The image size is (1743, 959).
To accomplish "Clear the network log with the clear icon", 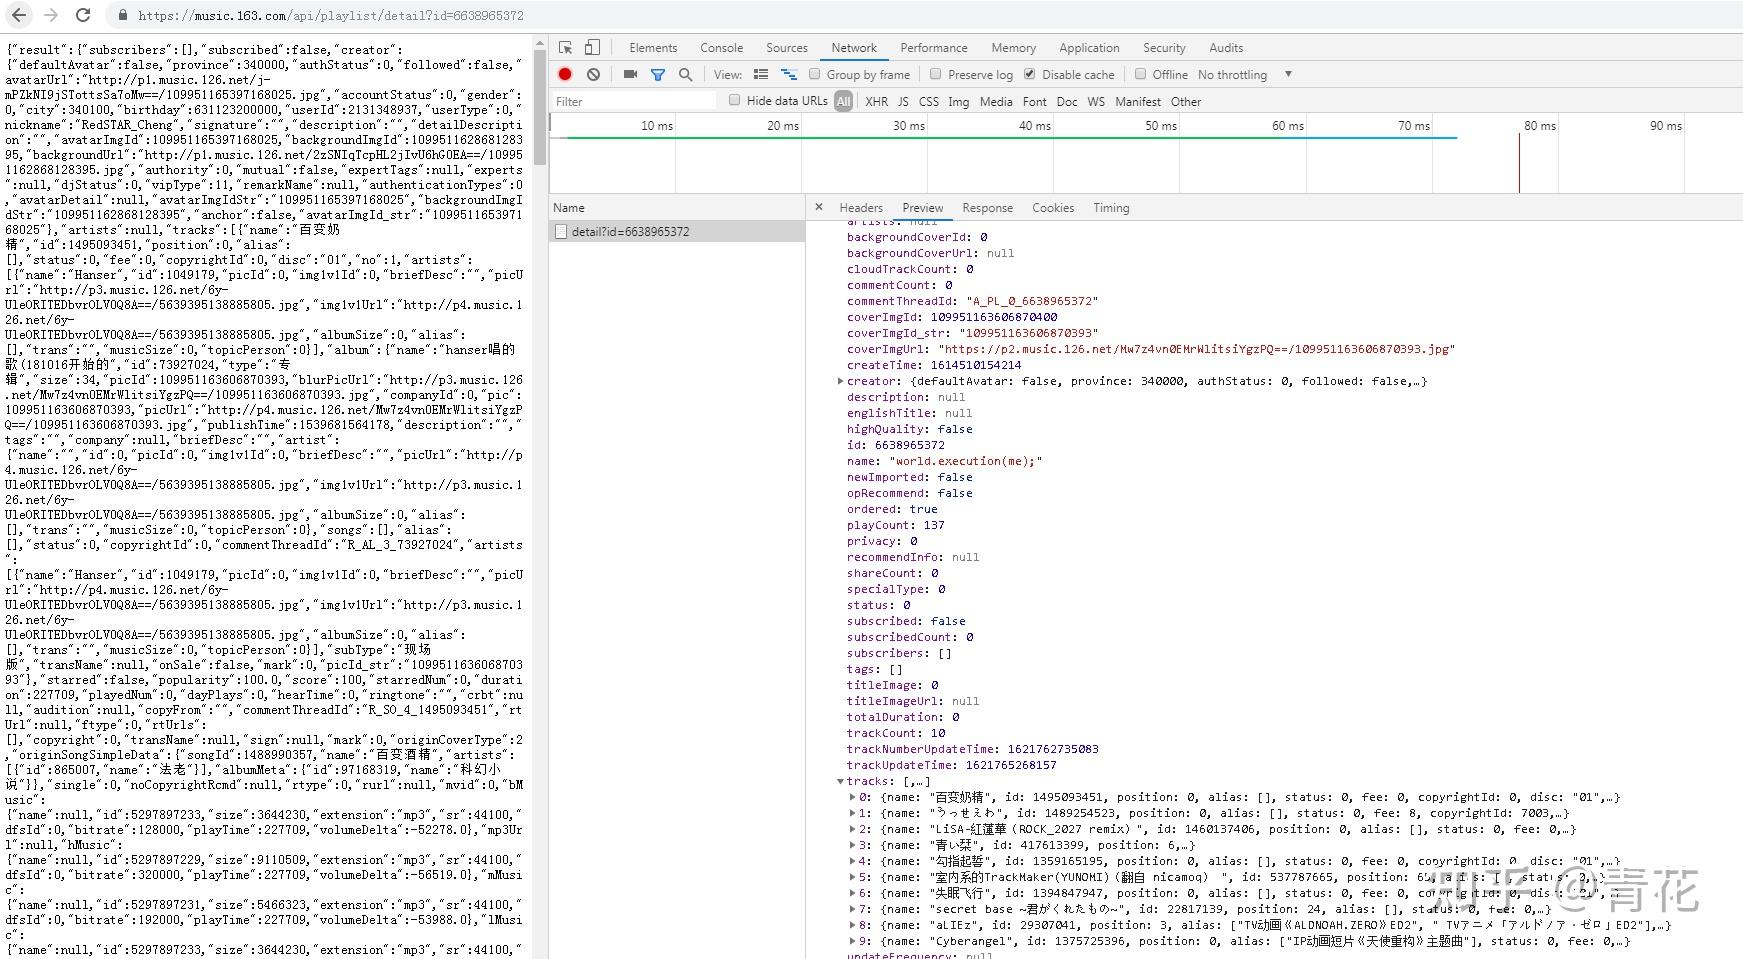I will coord(593,74).
